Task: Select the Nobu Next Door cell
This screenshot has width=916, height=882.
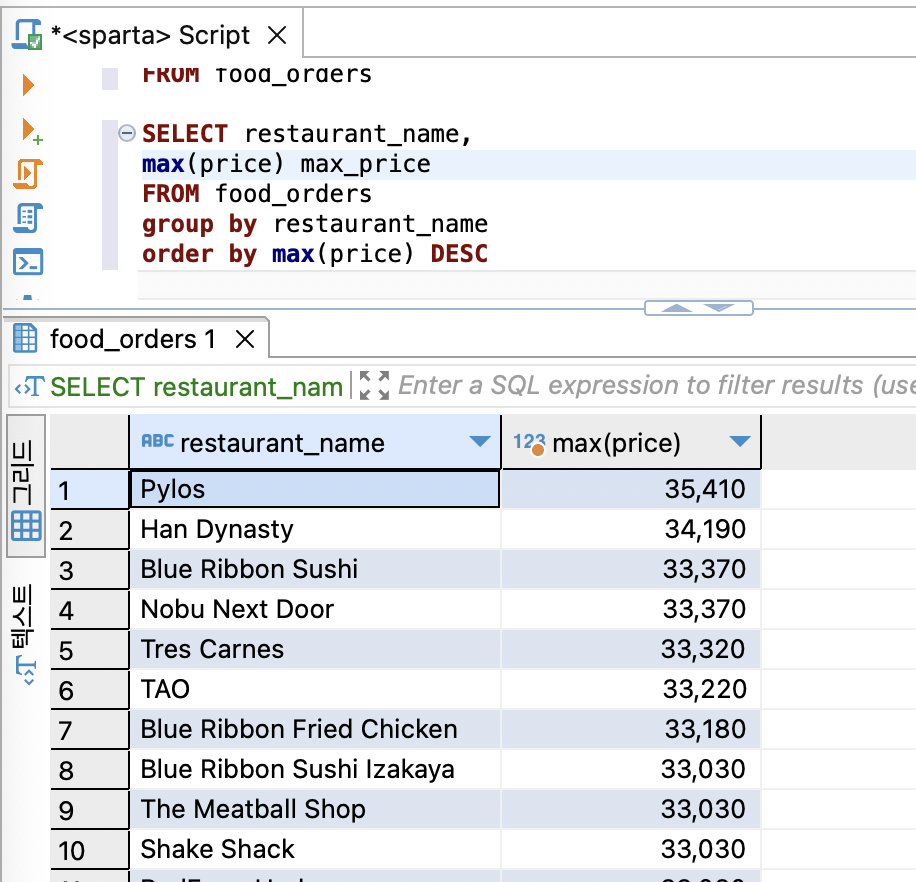Action: 314,609
